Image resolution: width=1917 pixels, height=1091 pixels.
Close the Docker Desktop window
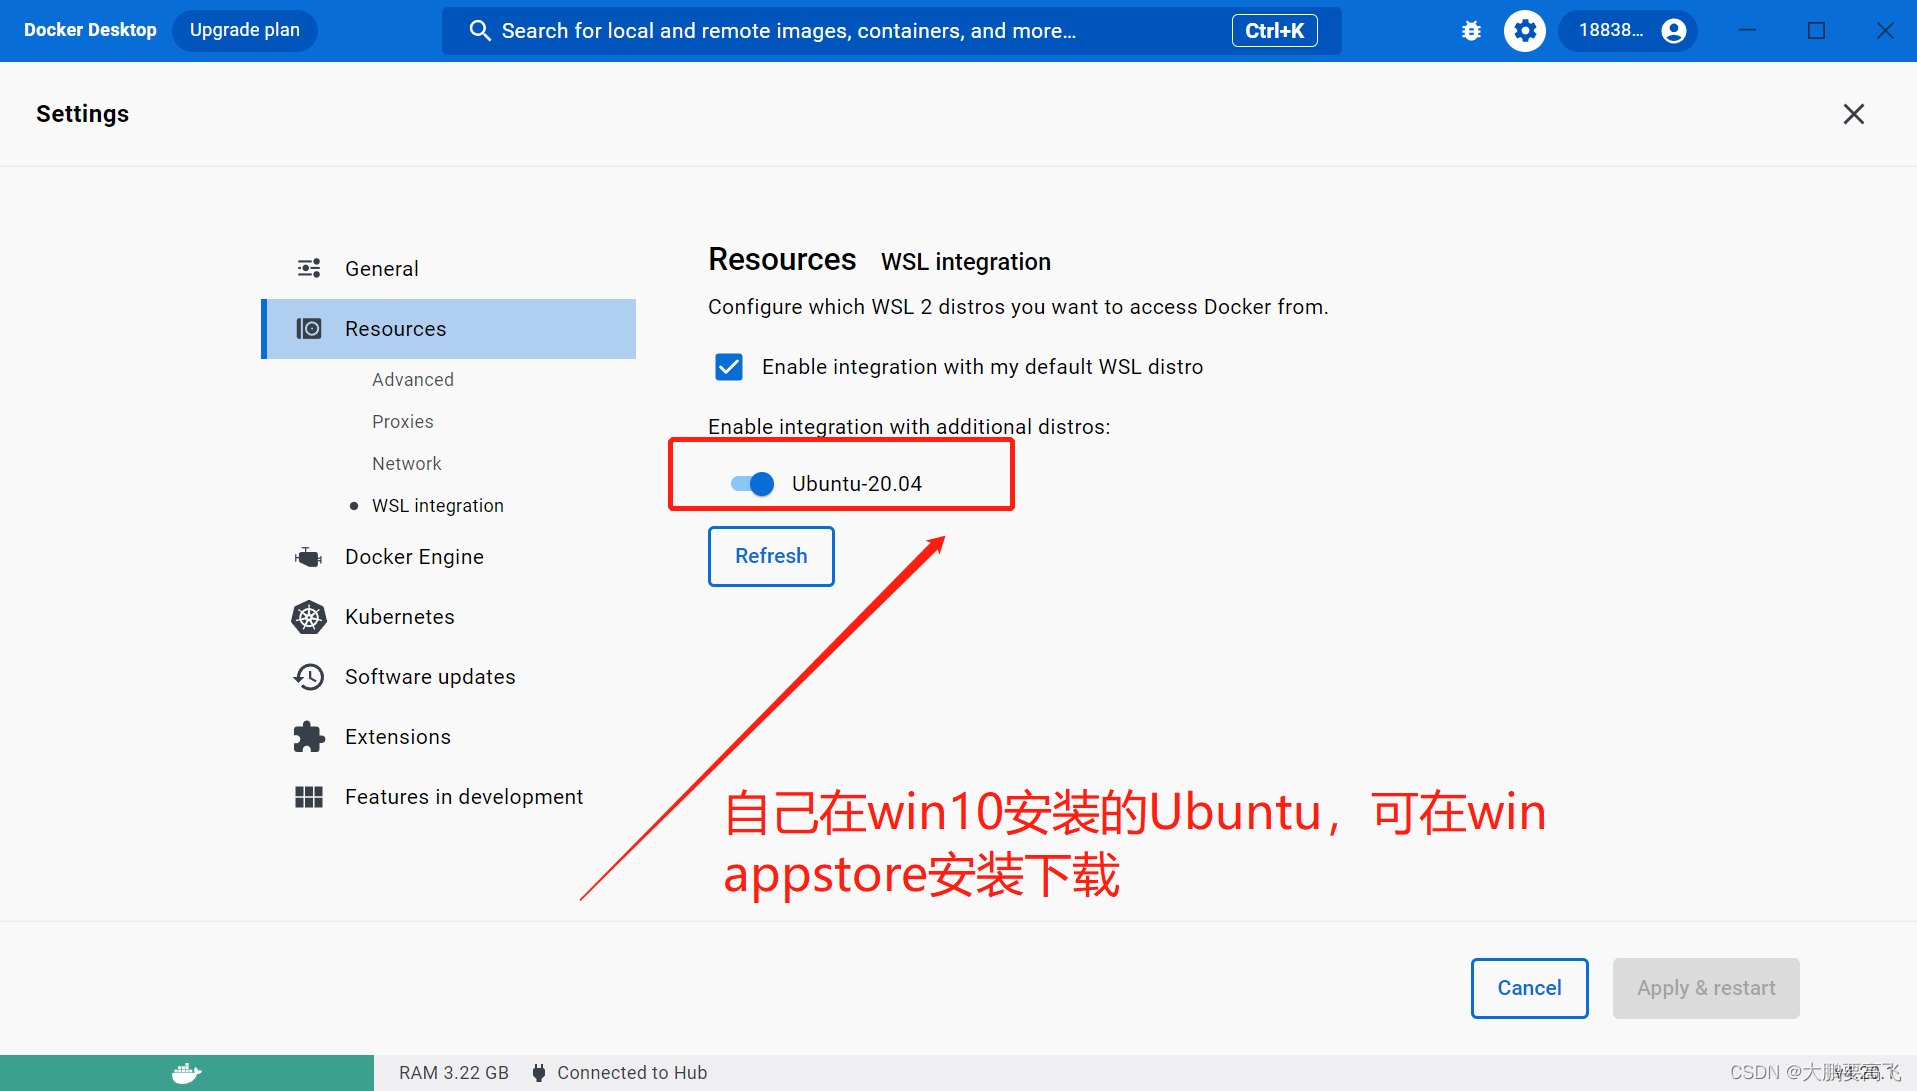tap(1885, 31)
